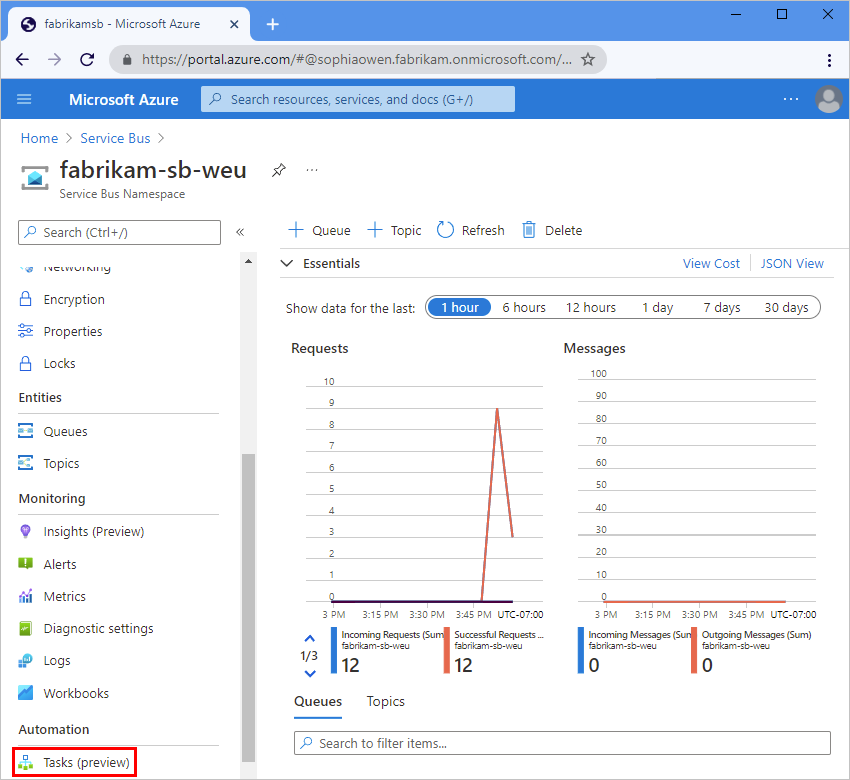850x780 pixels.
Task: Switch to the Topics tab
Action: 385,701
